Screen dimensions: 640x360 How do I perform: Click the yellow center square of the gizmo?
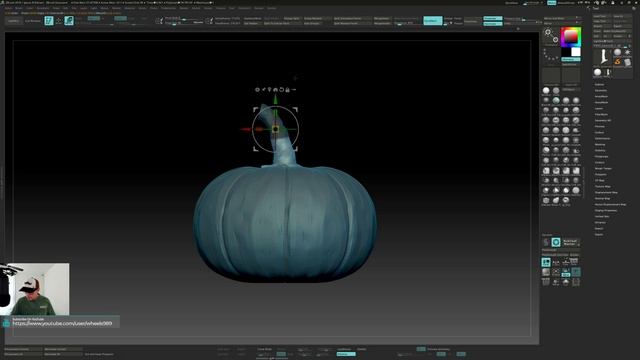point(276,129)
